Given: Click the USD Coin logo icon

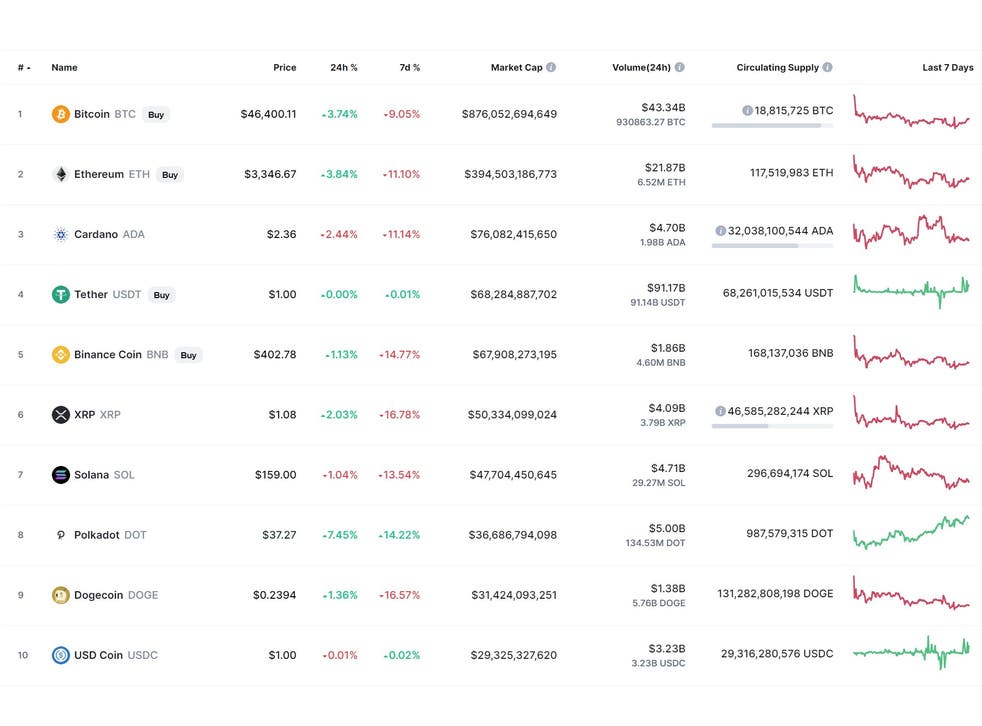Looking at the screenshot, I should click(x=61, y=655).
